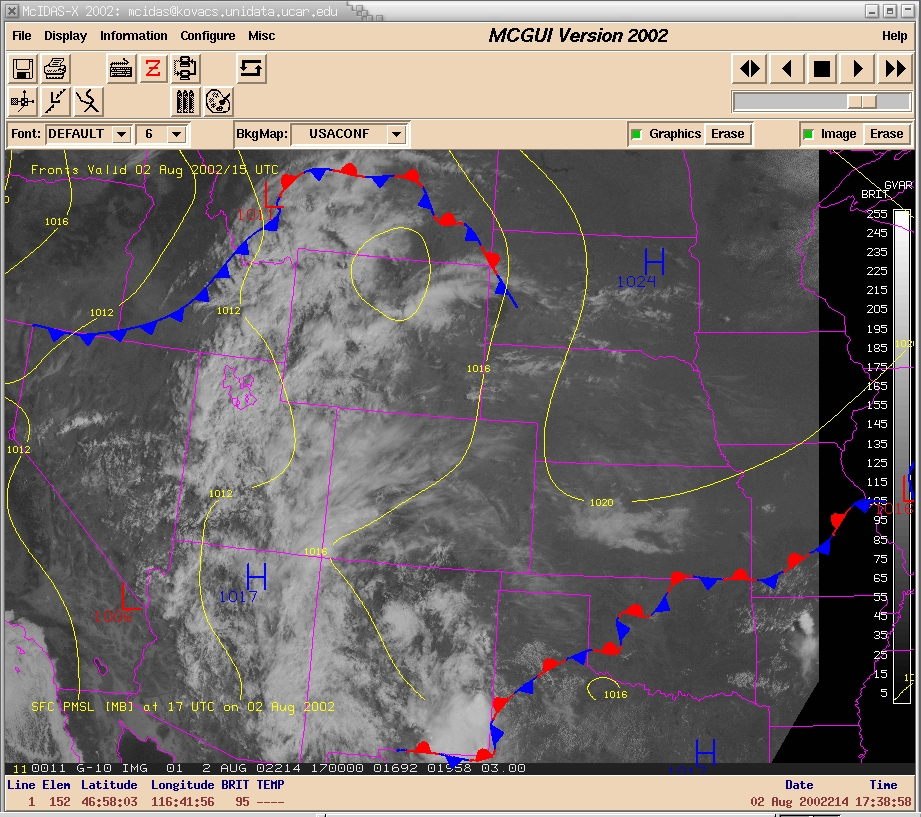This screenshot has width=921, height=817.
Task: Erase the graphics layer
Action: tap(727, 134)
